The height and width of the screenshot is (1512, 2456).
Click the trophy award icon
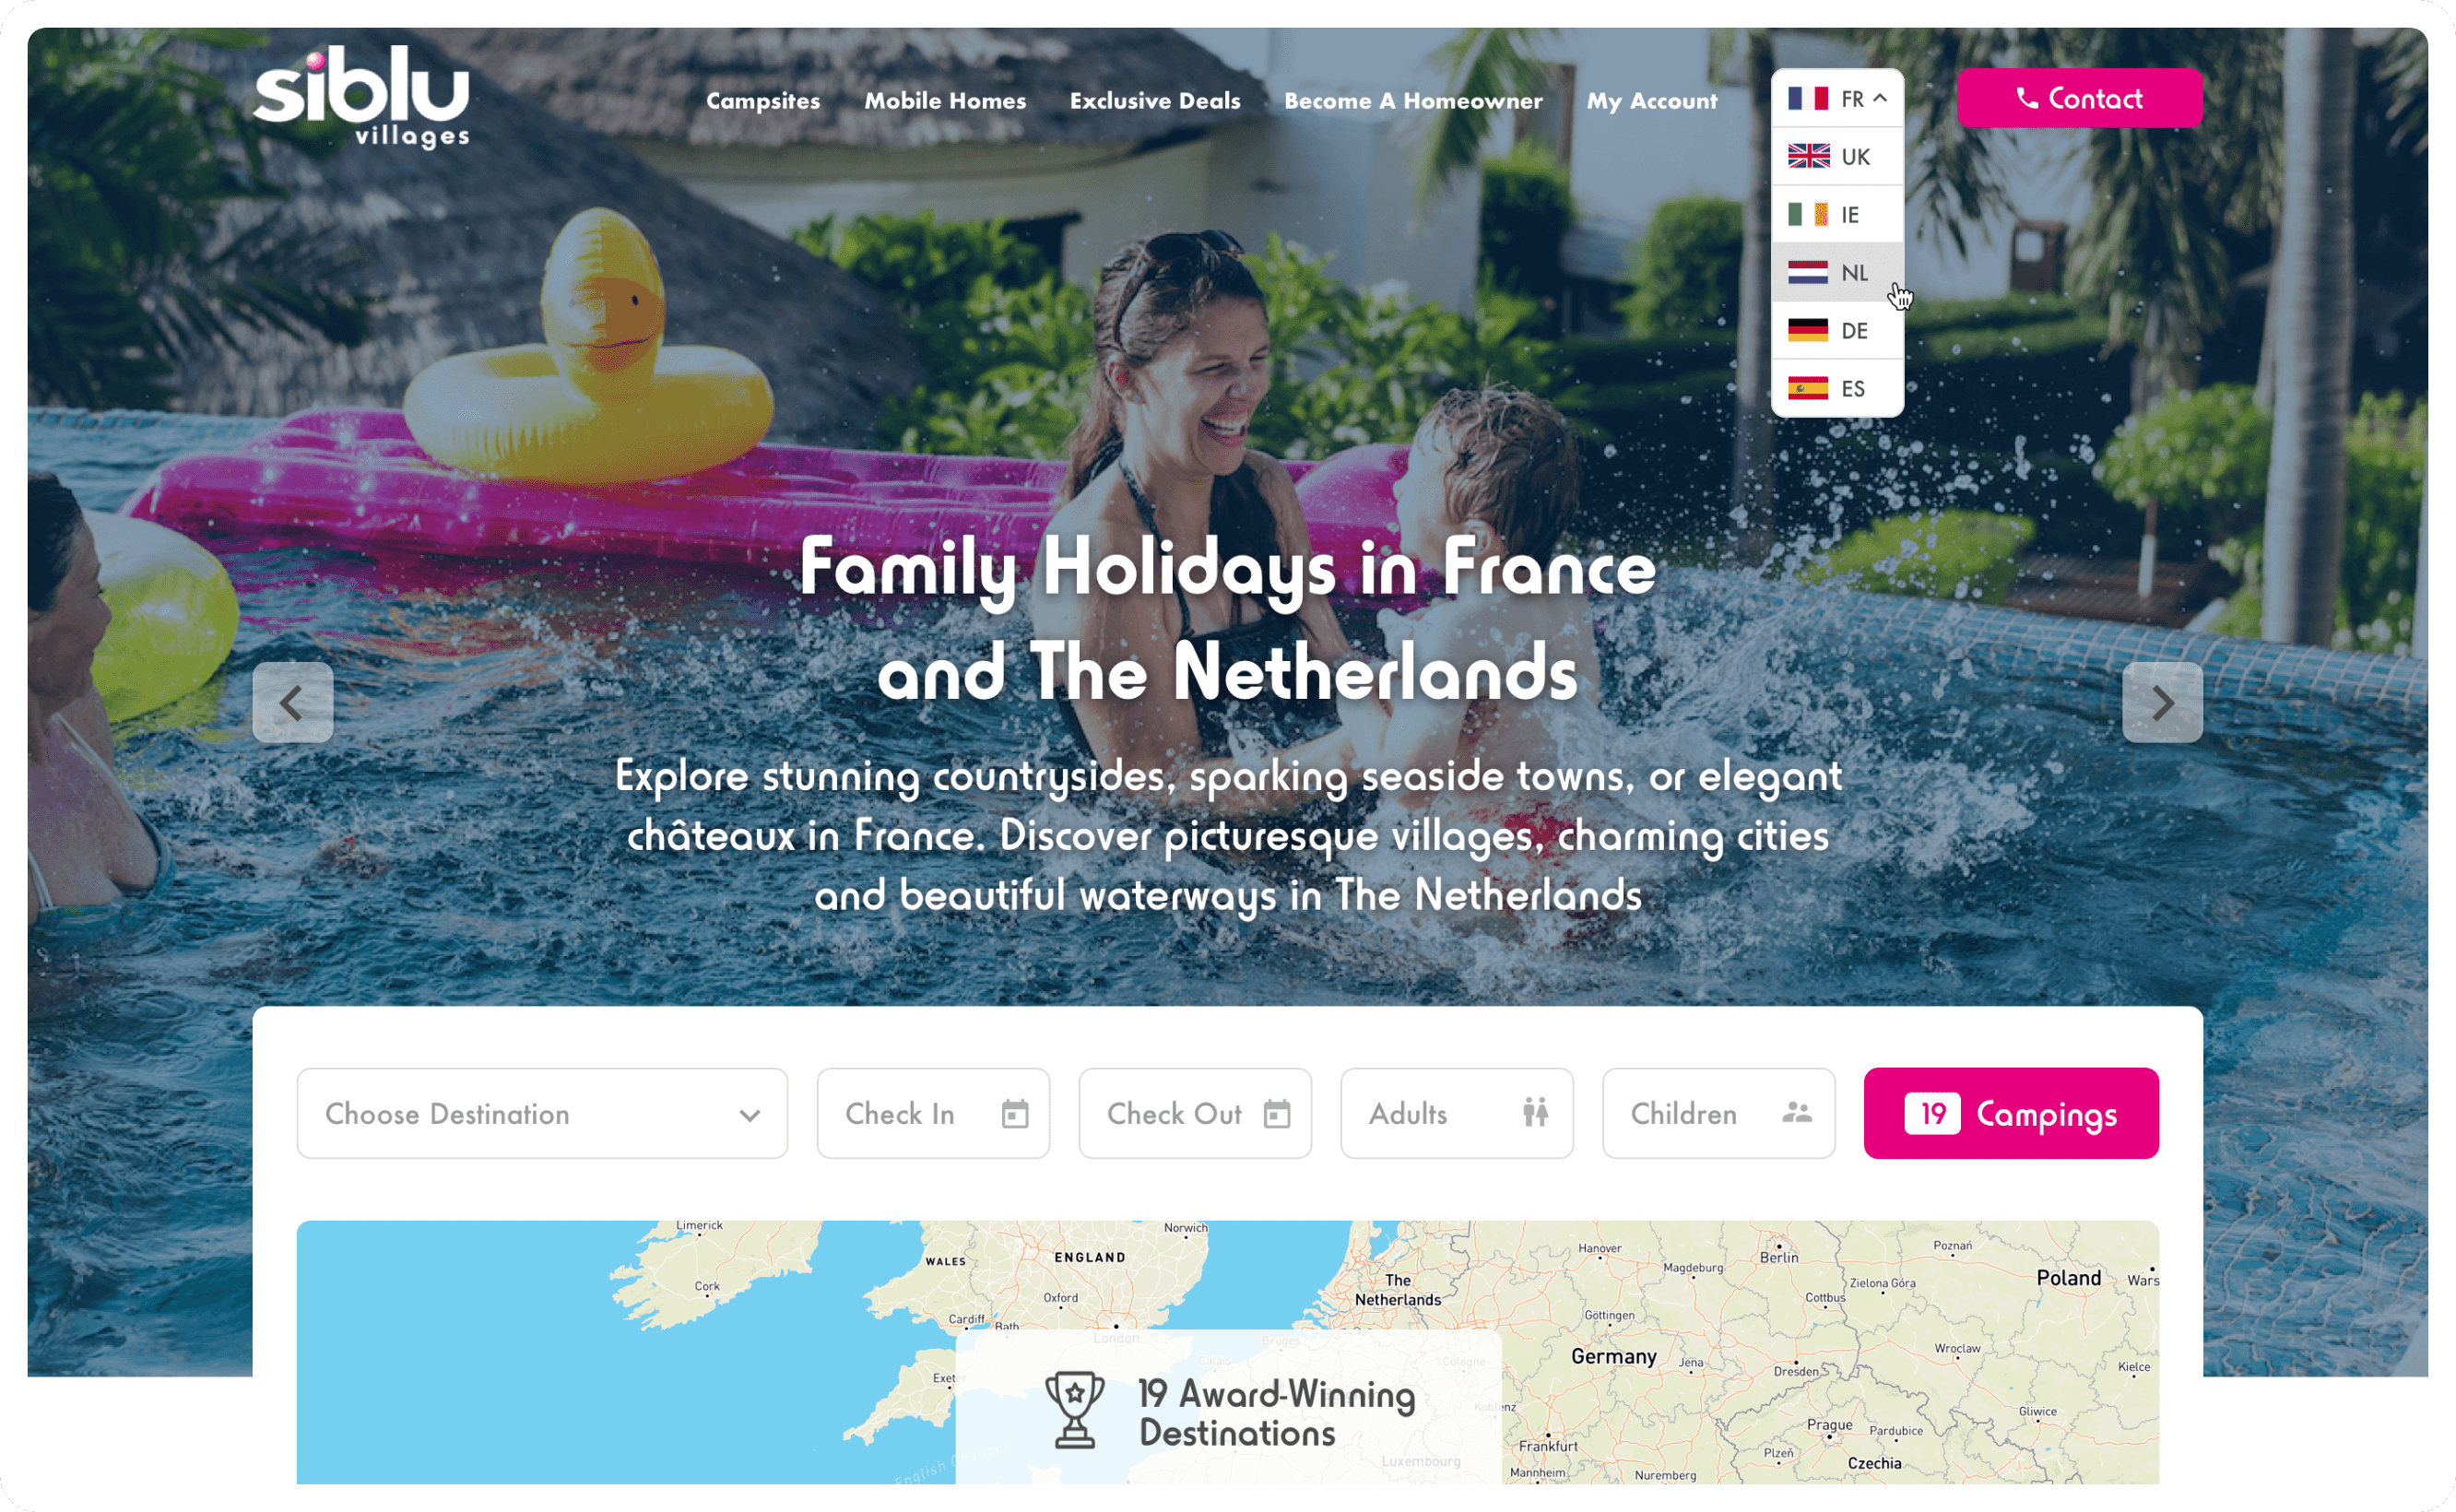(x=1074, y=1410)
